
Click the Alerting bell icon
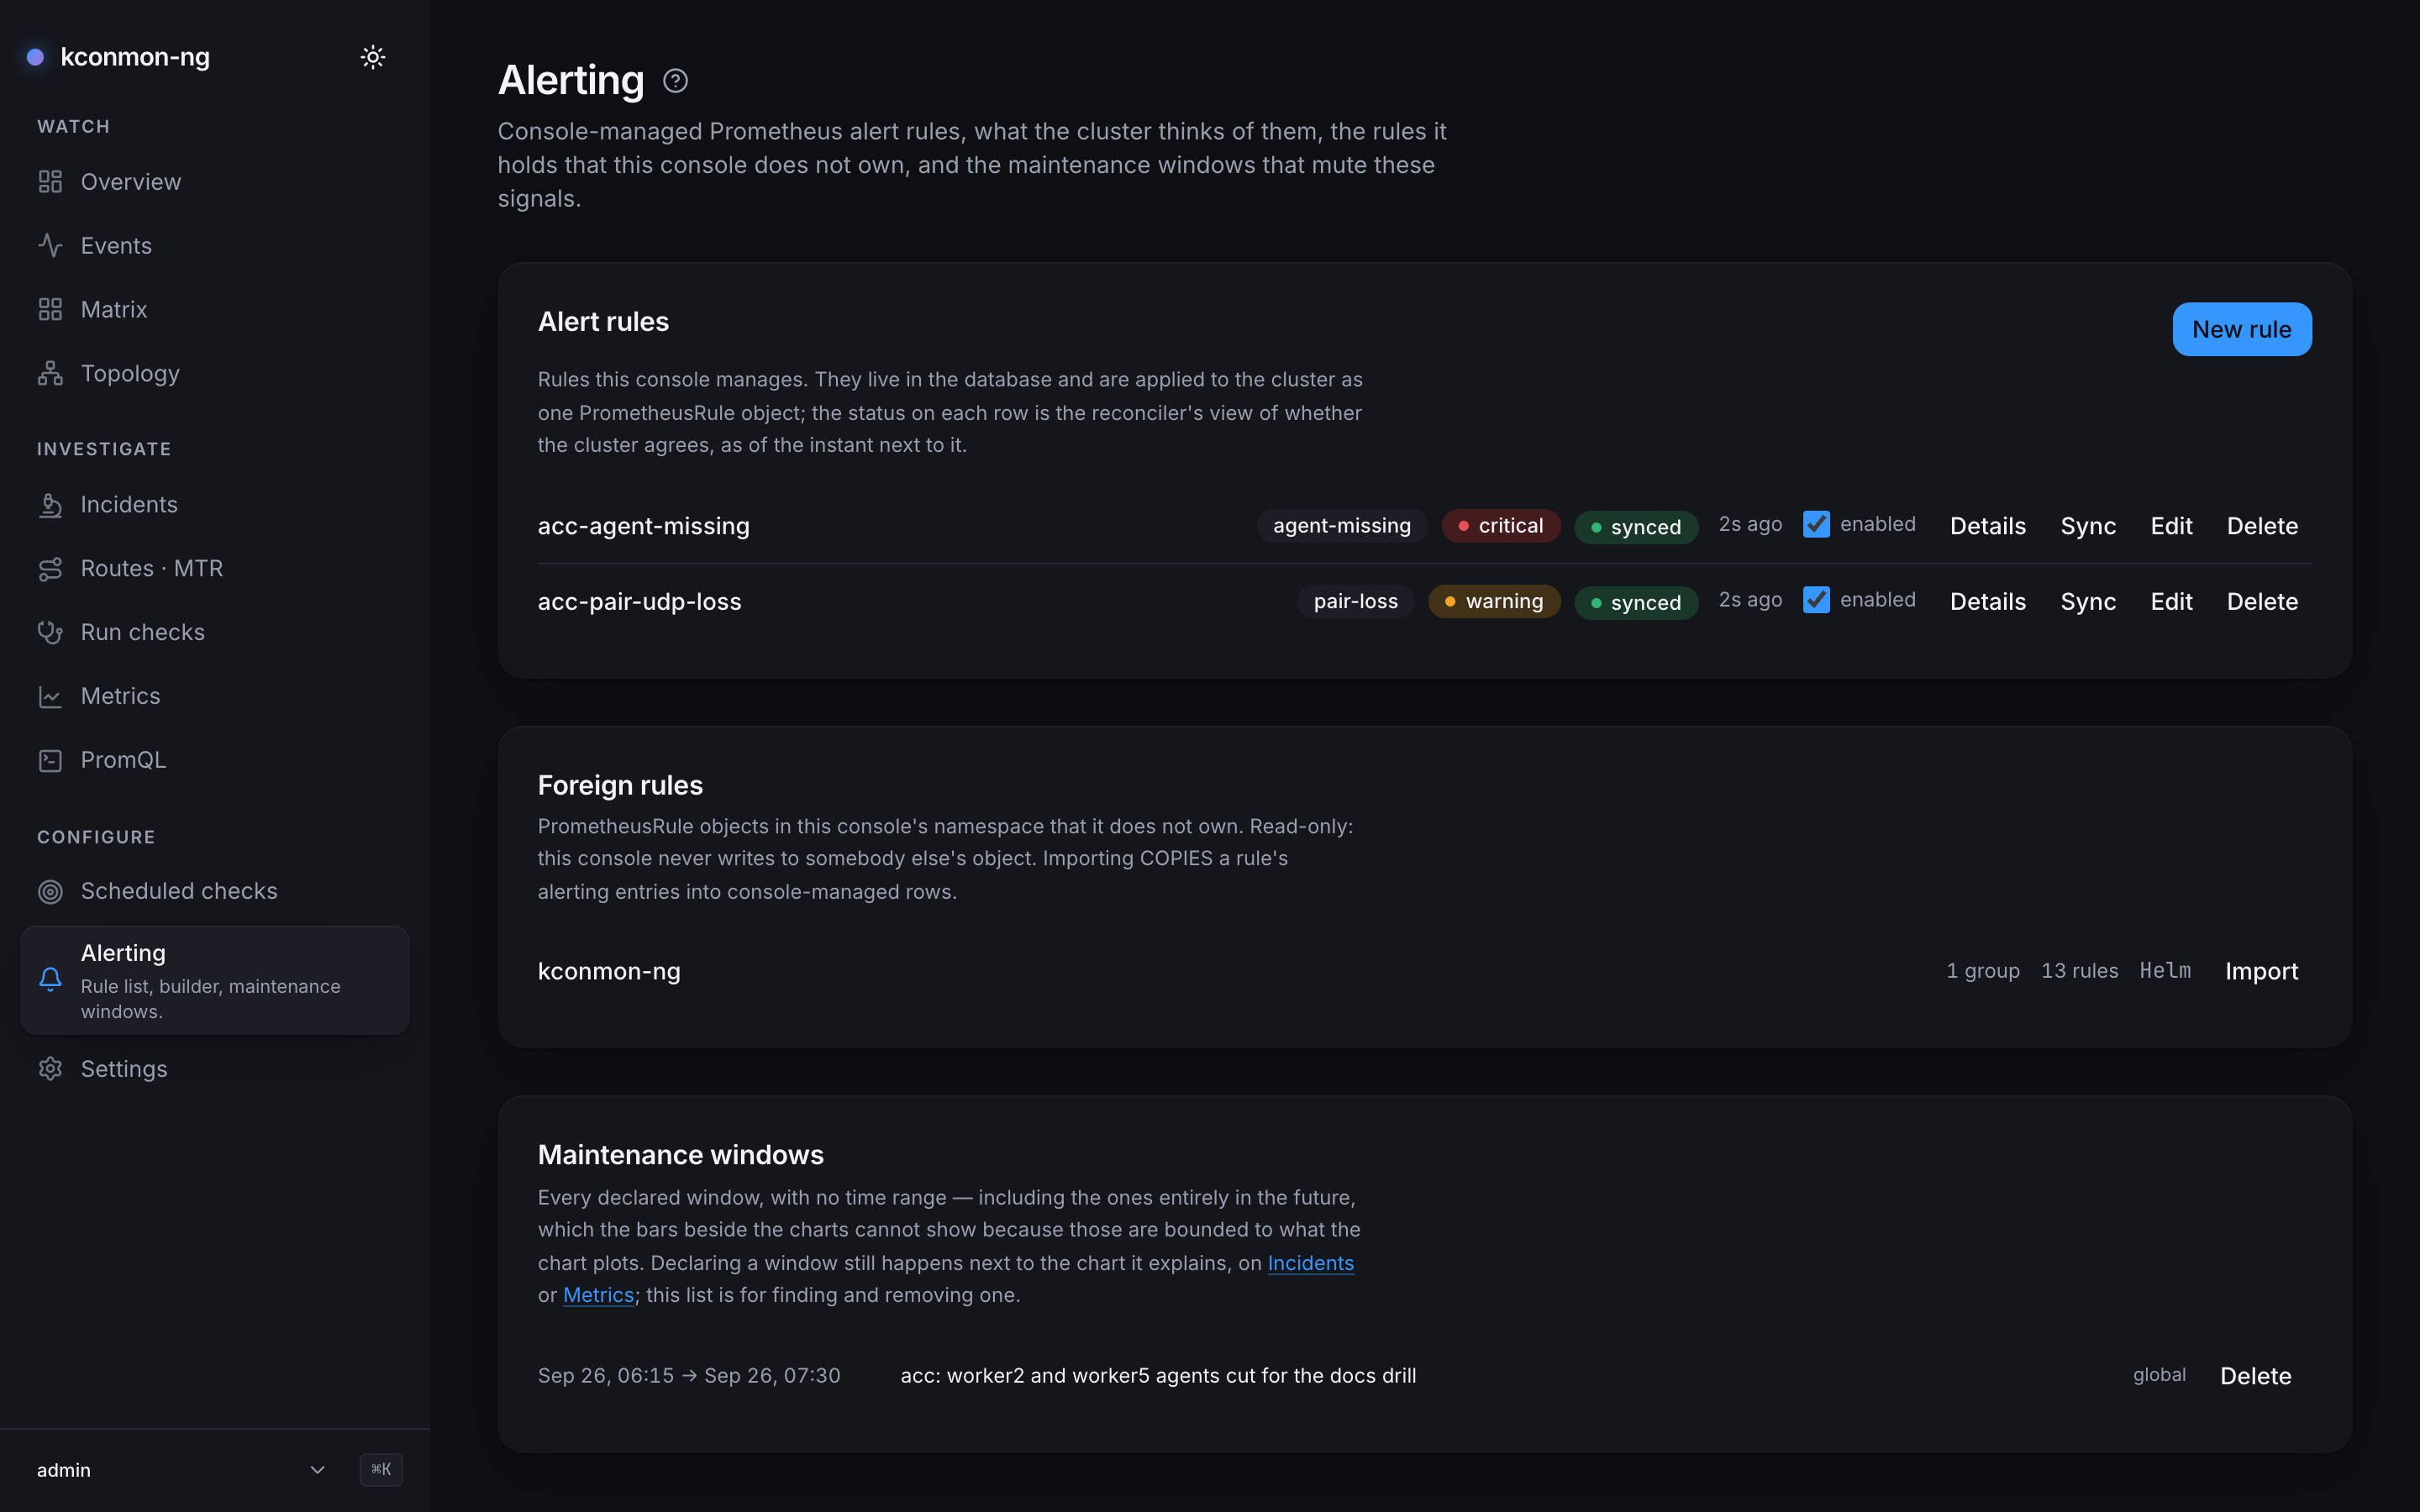click(x=50, y=979)
